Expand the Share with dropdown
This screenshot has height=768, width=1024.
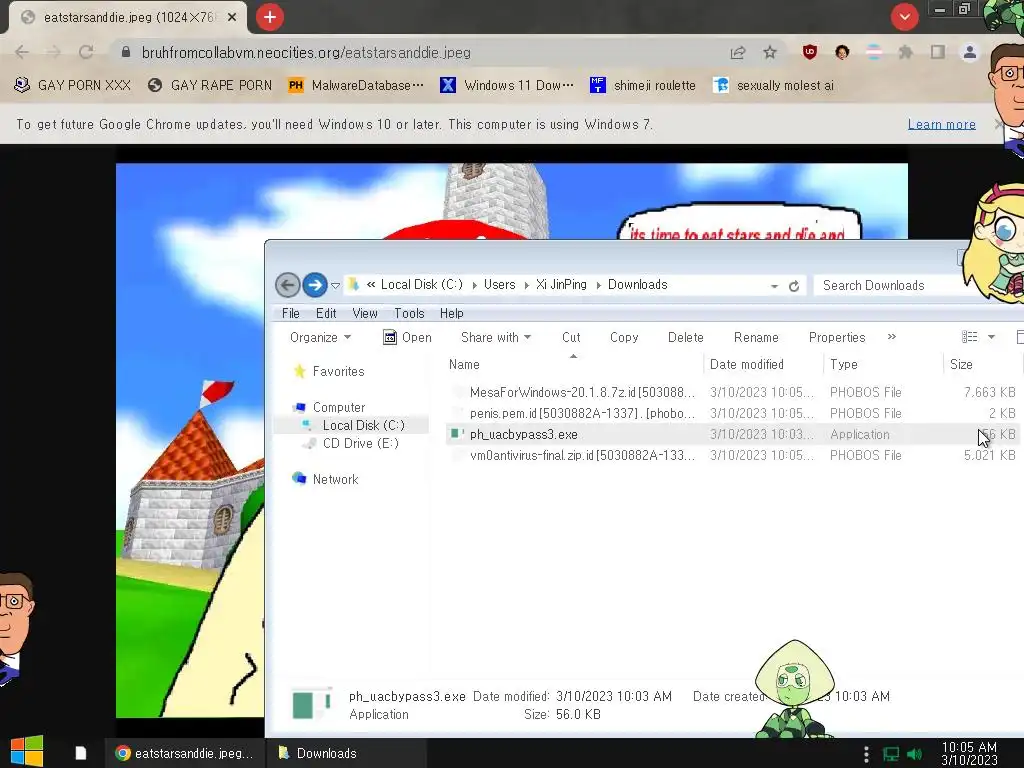point(496,338)
